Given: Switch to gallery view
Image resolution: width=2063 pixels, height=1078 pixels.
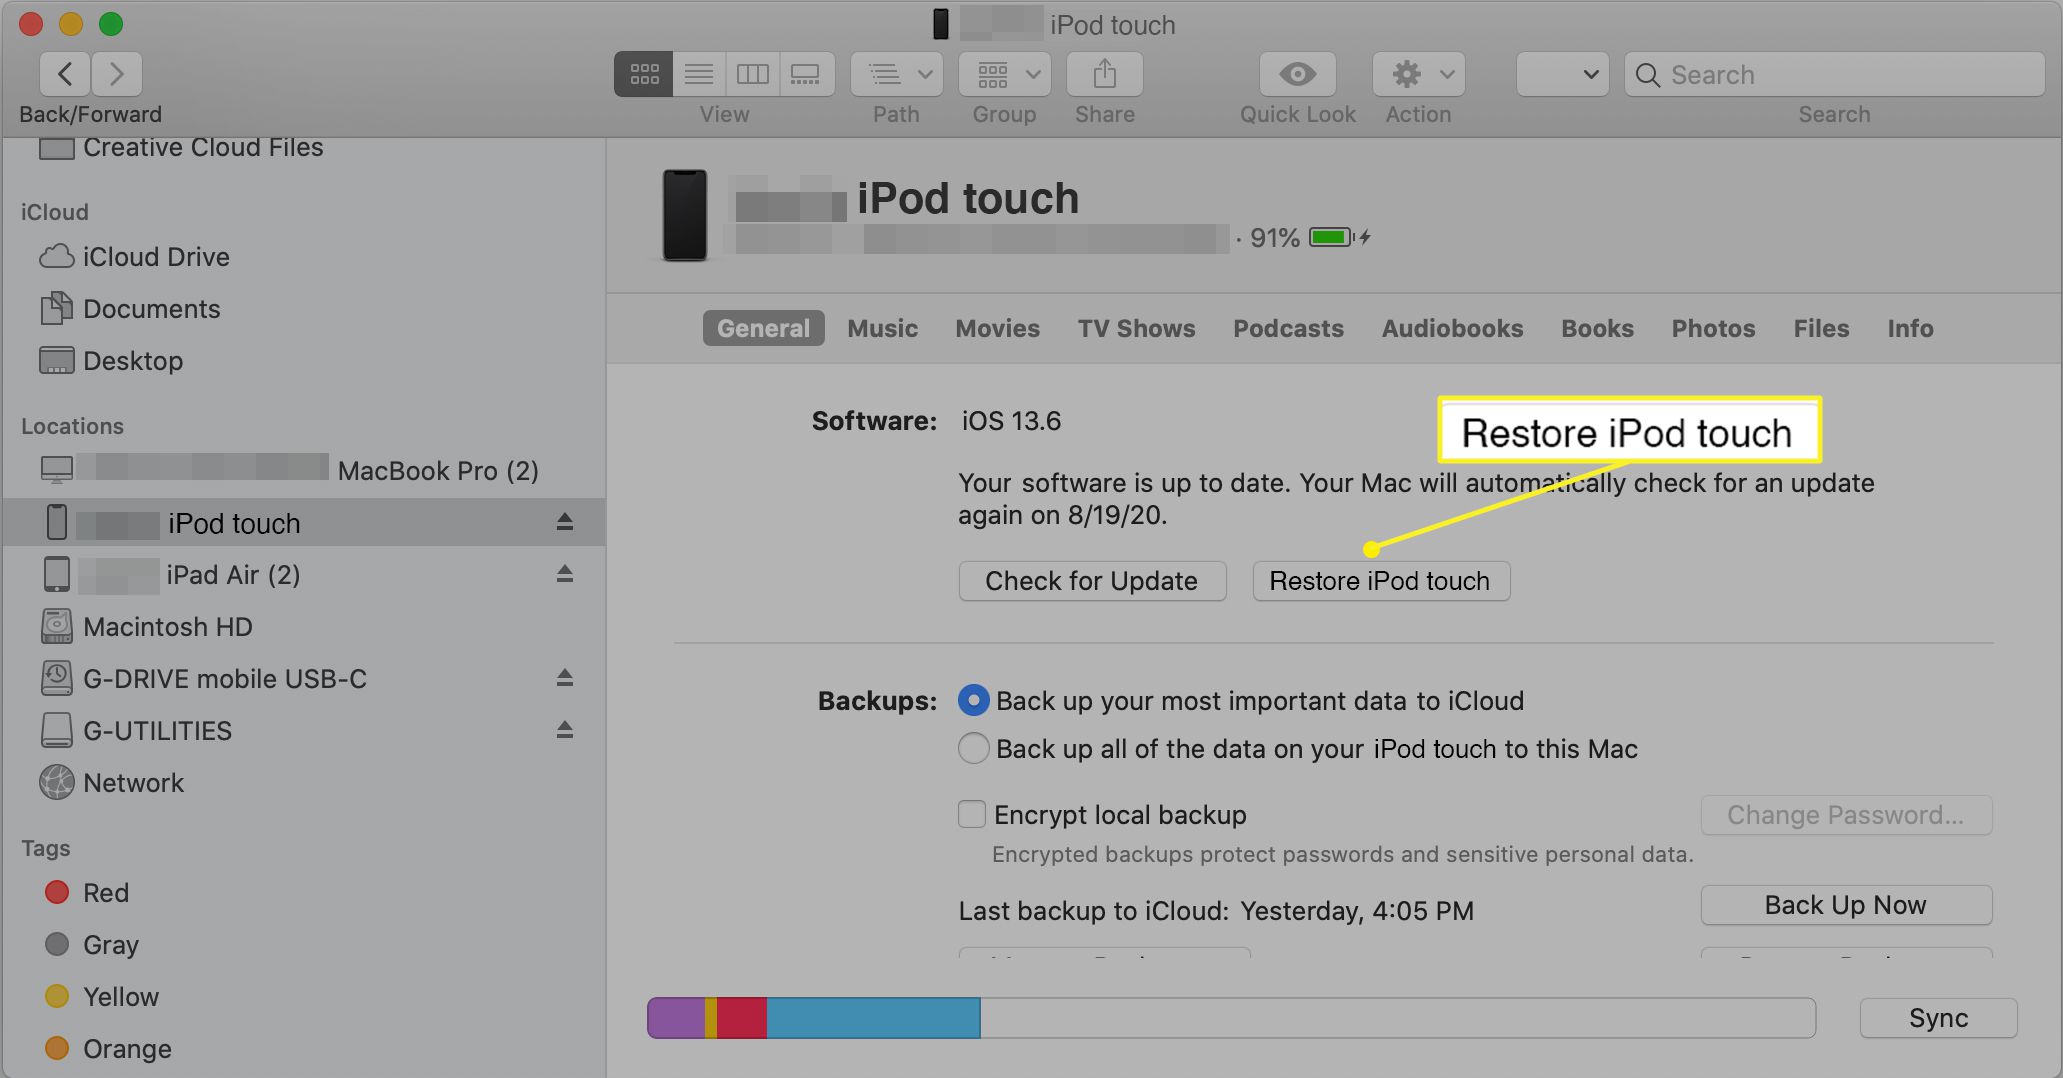Looking at the screenshot, I should click(806, 74).
